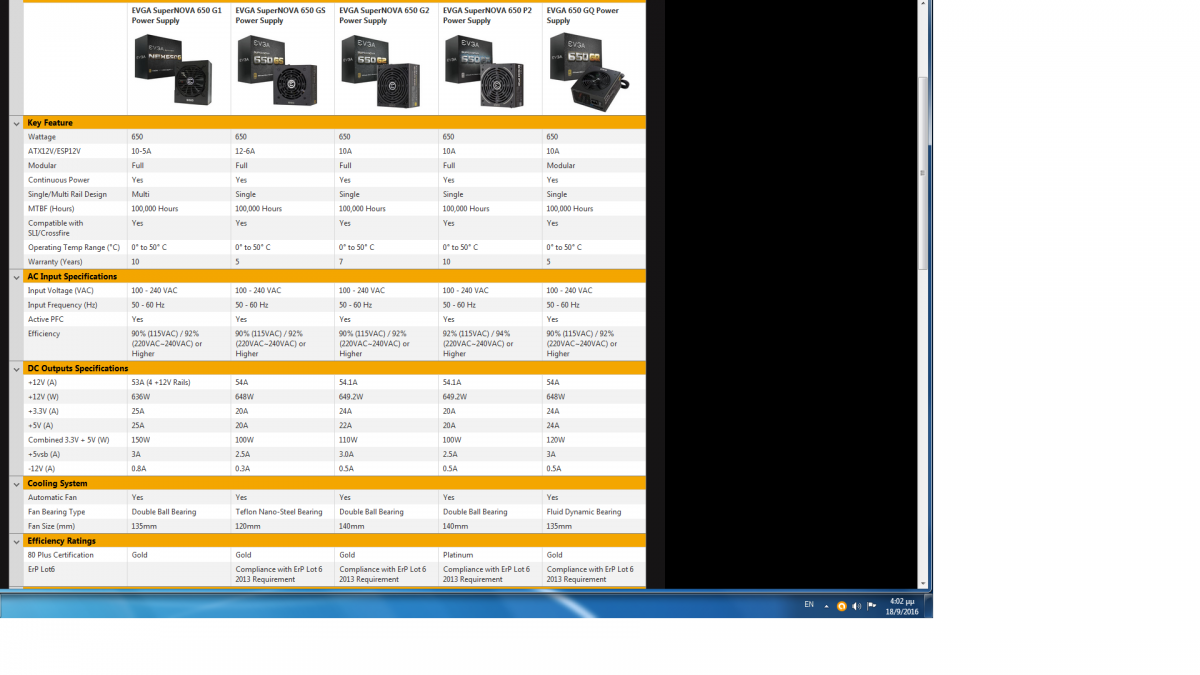This screenshot has height=675, width=1200.
Task: Click Compatible with SLI/Crossfire label
Action: tap(56, 228)
